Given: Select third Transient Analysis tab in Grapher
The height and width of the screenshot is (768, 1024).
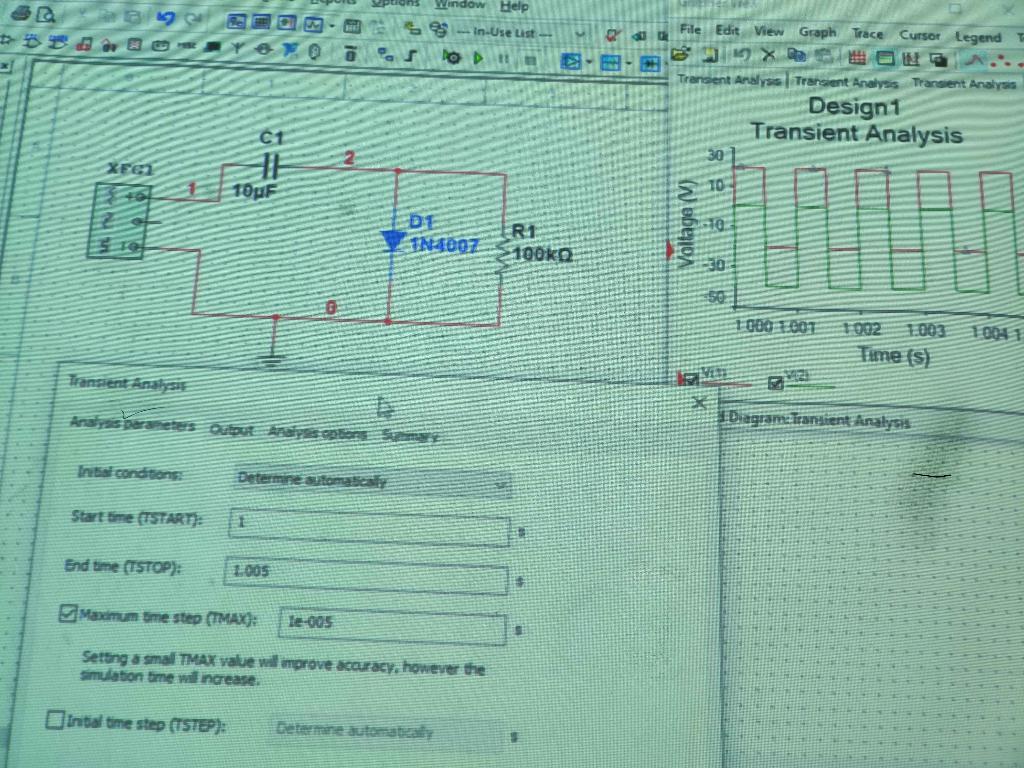Looking at the screenshot, I should 964,84.
